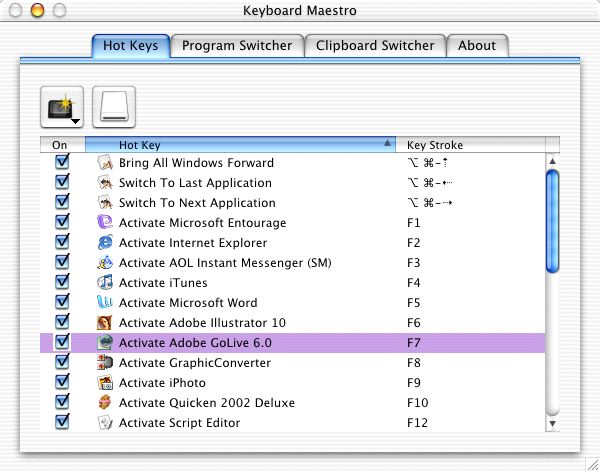Click the iPhoto app icon
Viewport: 600px width, 472px height.
105,382
